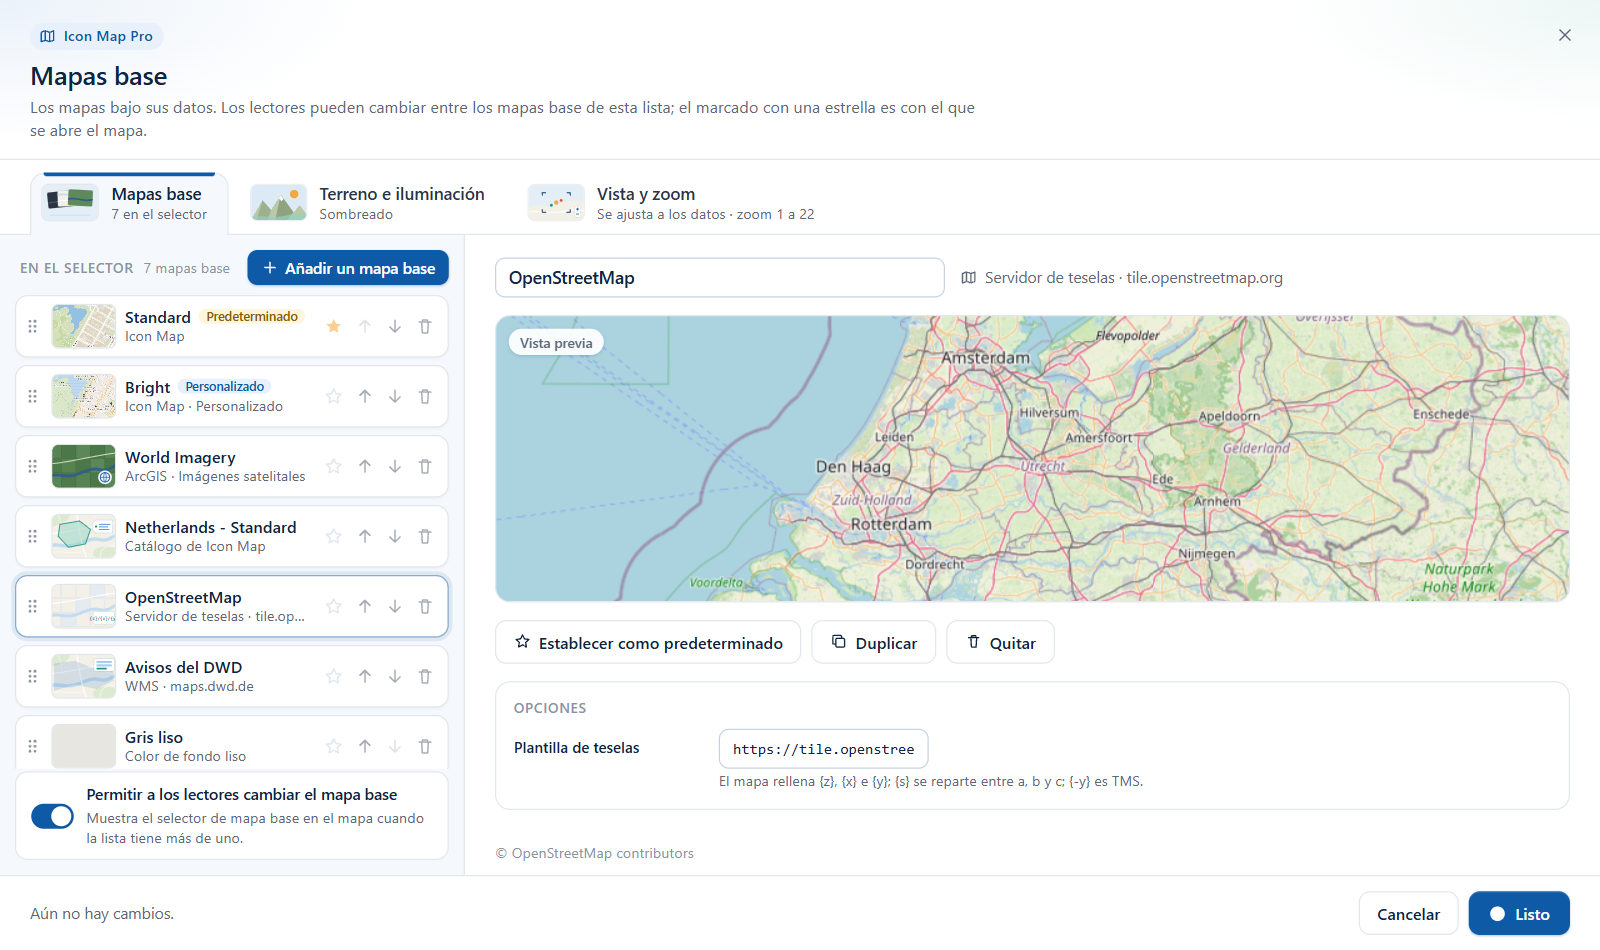Remove basemap using Quitar button

click(1001, 642)
